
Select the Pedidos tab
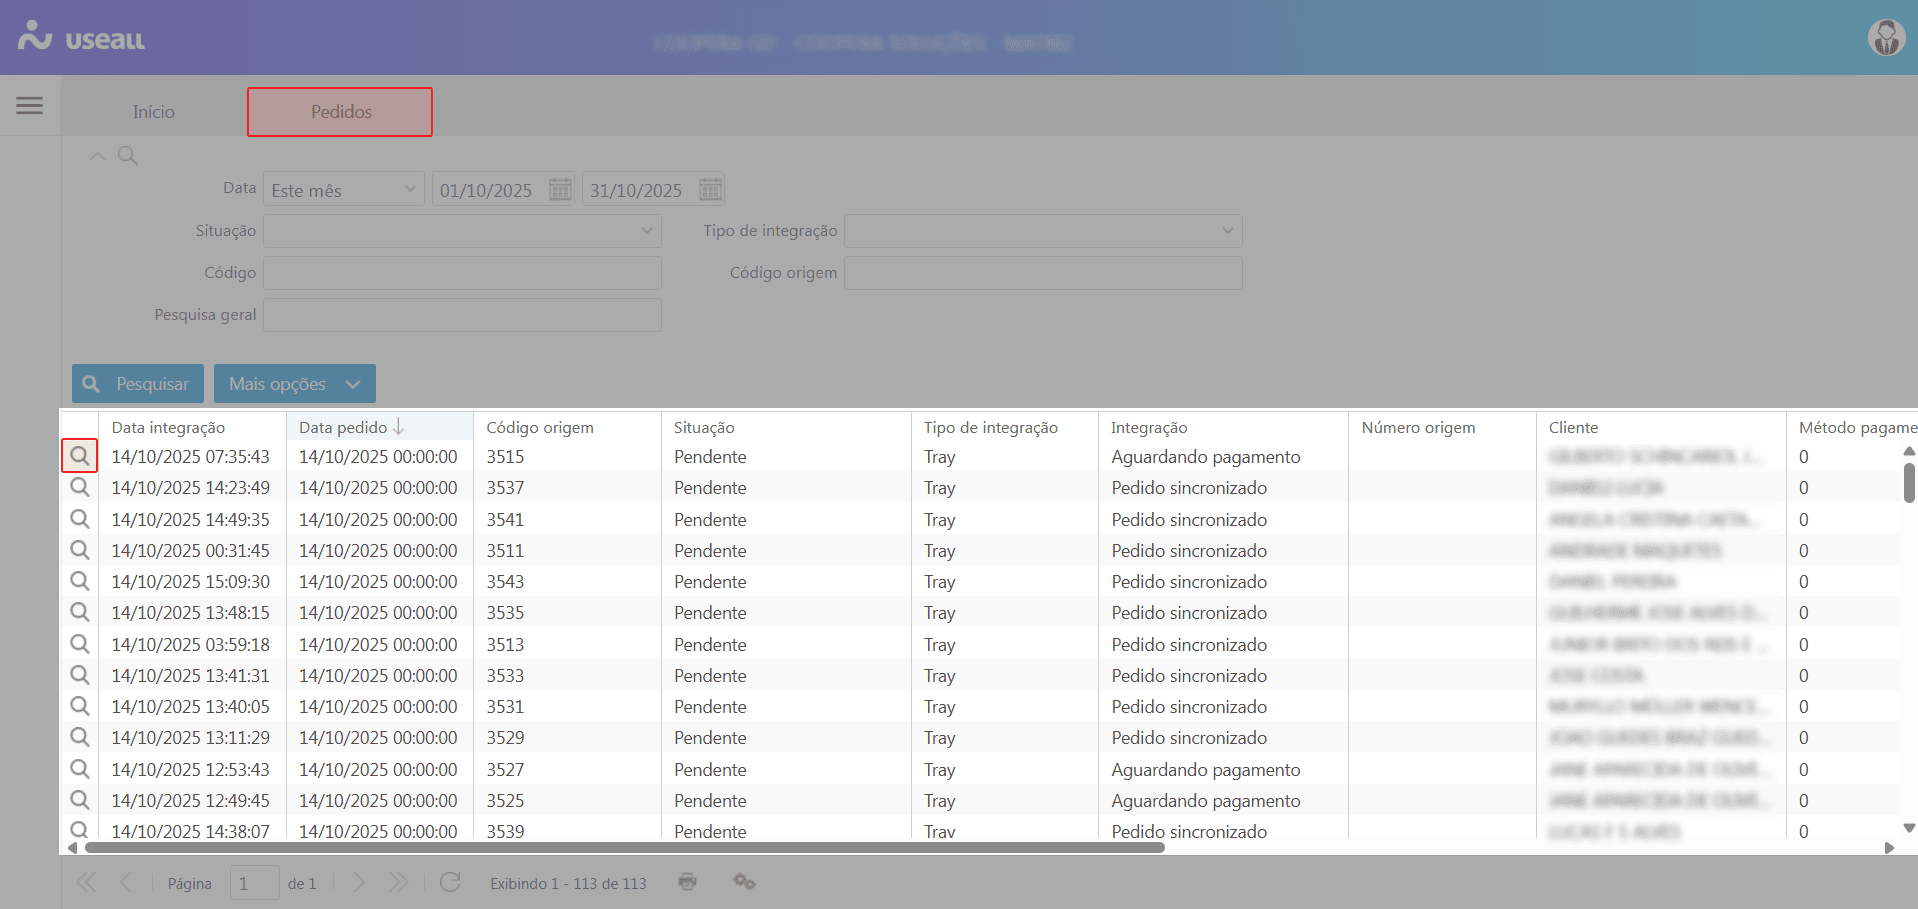coord(340,112)
